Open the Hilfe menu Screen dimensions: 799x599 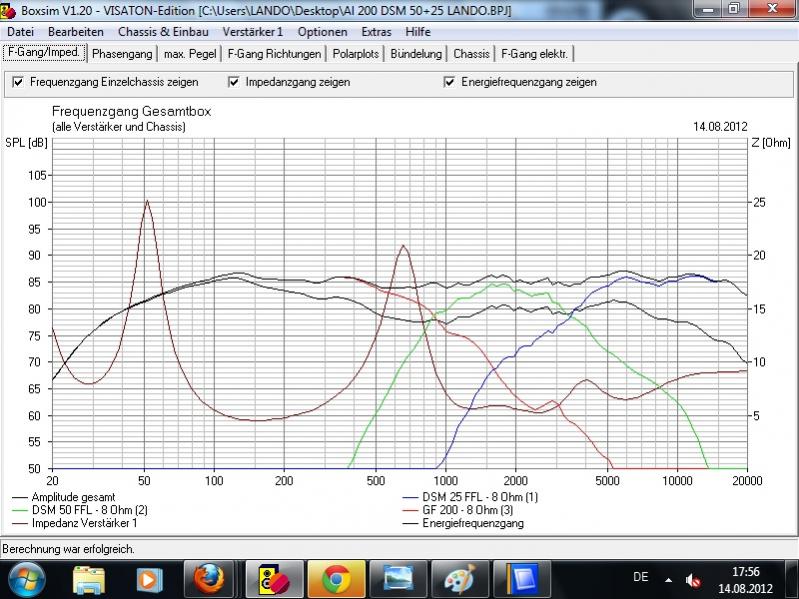[418, 32]
